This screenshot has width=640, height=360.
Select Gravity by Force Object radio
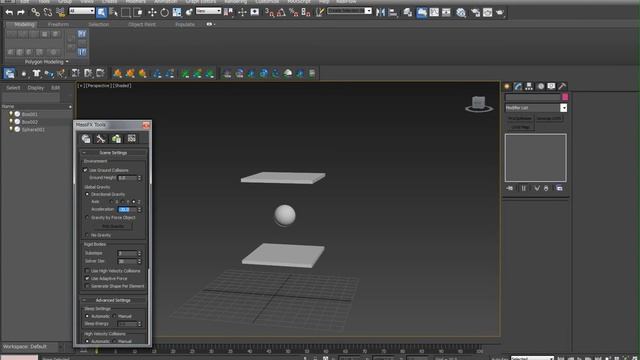point(87,218)
